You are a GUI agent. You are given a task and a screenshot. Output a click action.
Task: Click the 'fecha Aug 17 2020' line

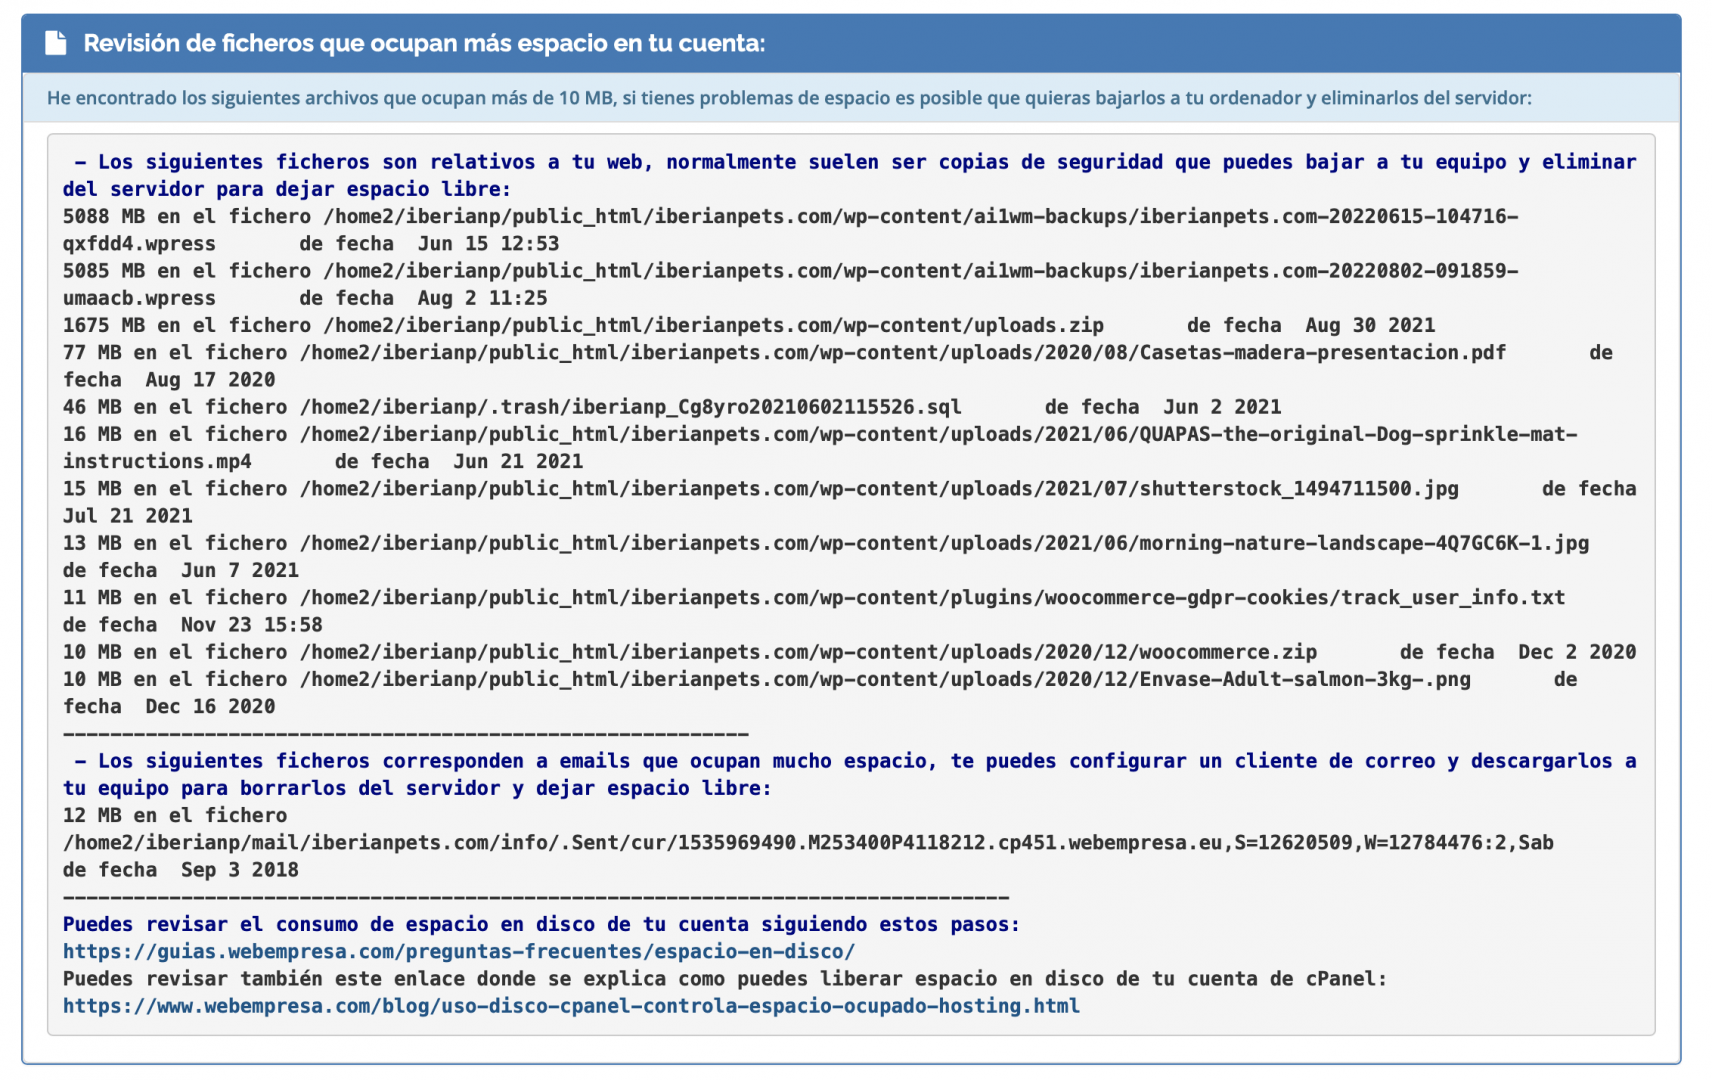(169, 379)
